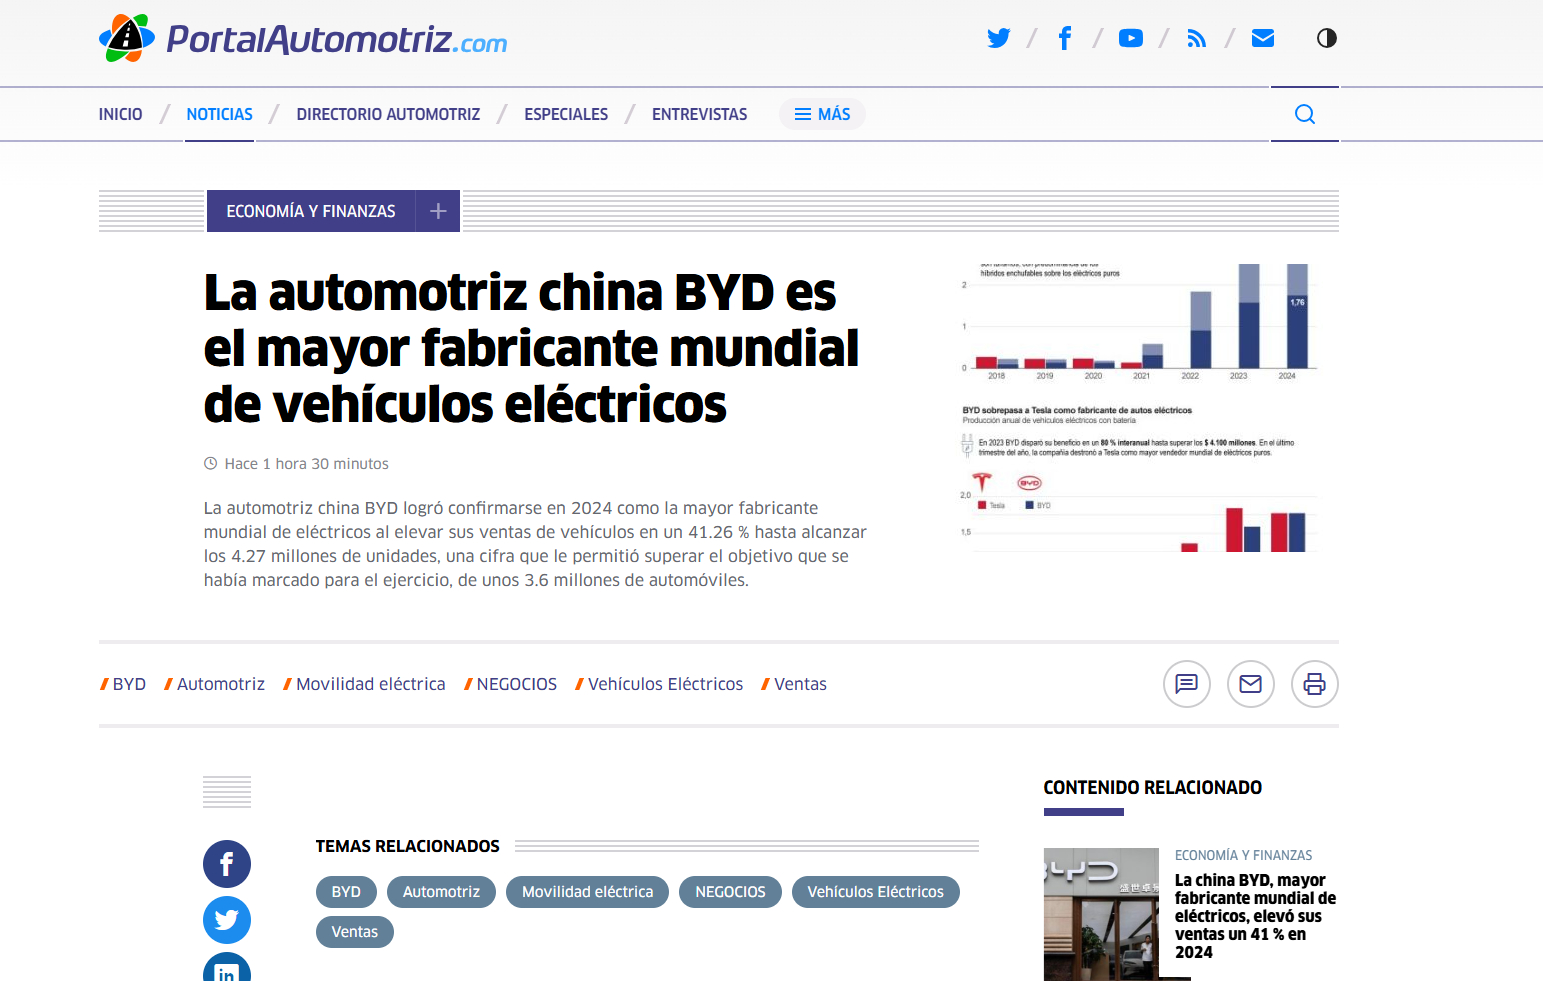Print the article with the printer icon
The width and height of the screenshot is (1543, 981).
click(1315, 684)
